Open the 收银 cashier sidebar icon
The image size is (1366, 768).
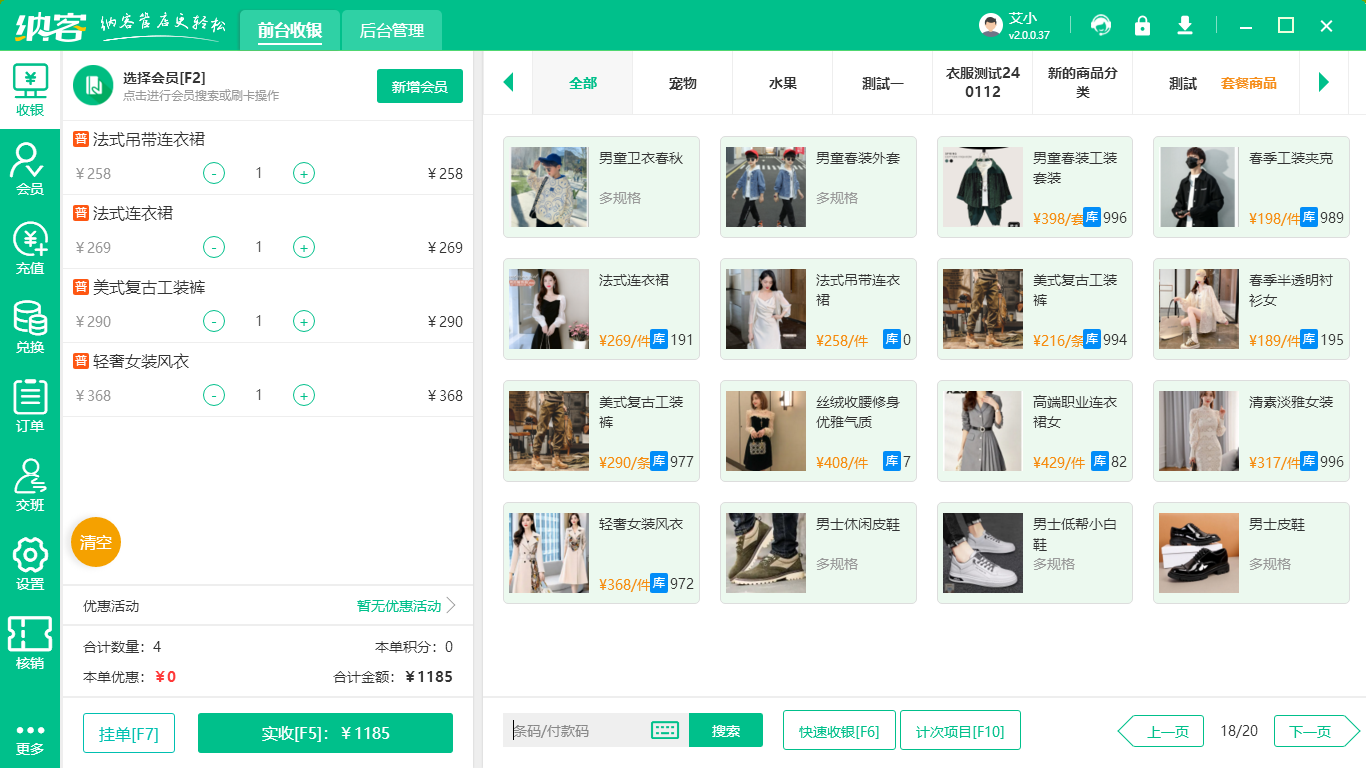[x=30, y=89]
